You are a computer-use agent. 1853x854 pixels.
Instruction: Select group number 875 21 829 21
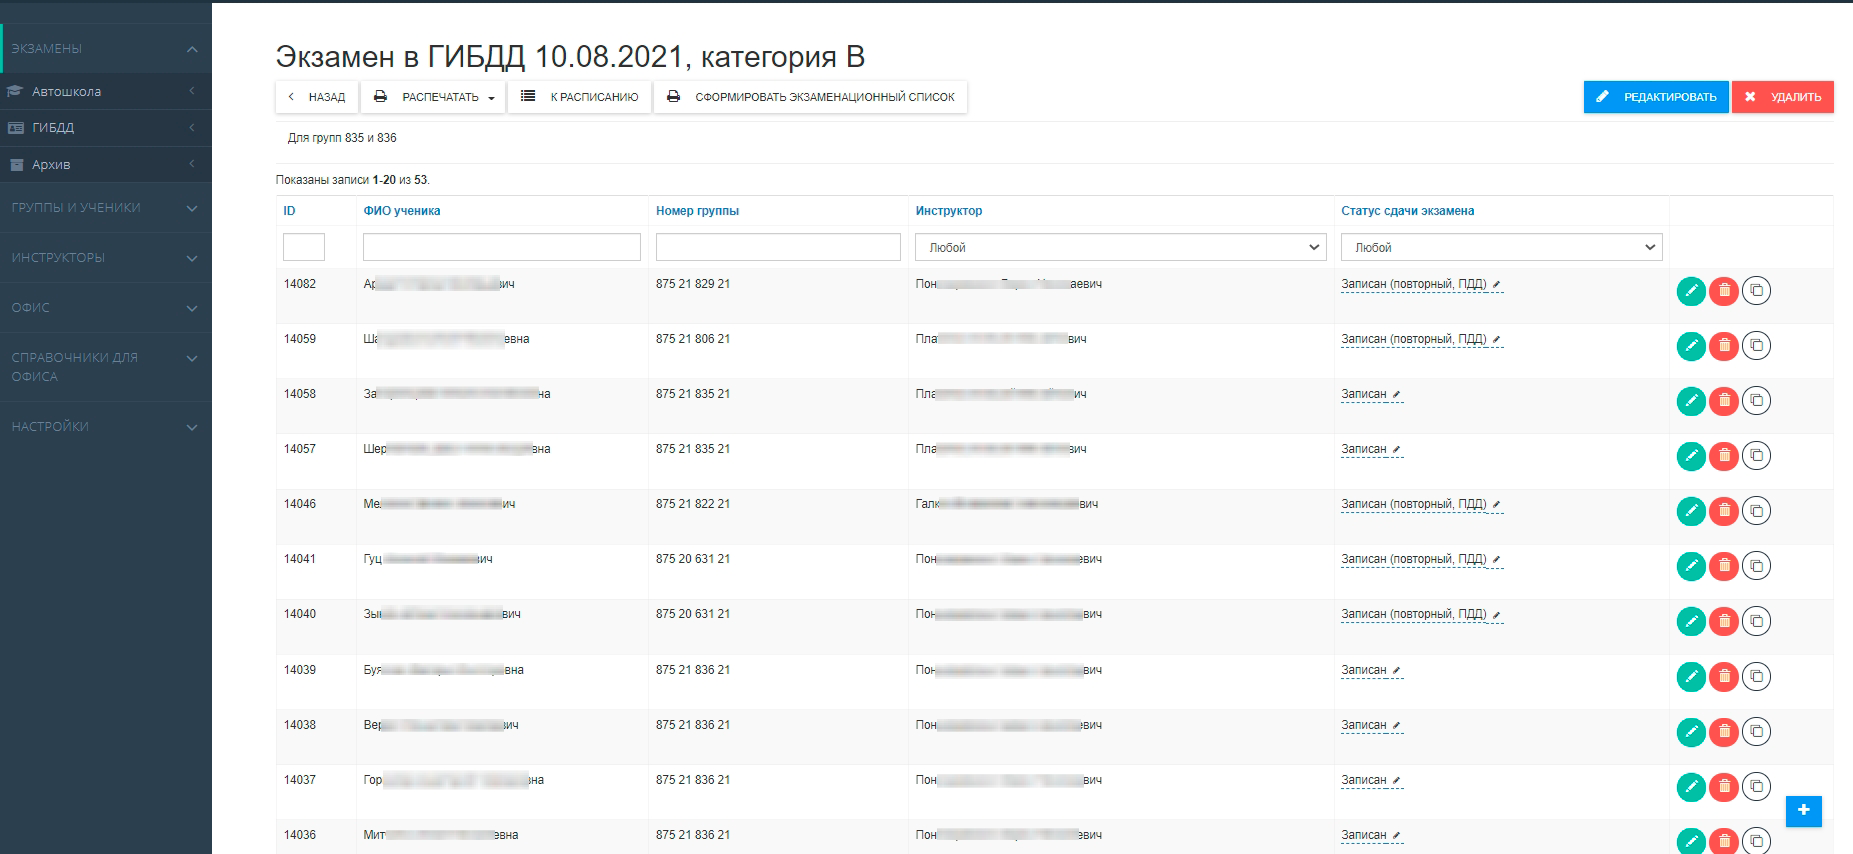point(693,284)
